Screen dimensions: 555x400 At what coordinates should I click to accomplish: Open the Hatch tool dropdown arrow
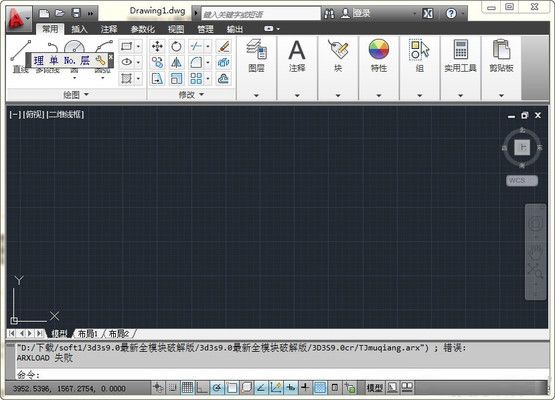click(x=138, y=78)
